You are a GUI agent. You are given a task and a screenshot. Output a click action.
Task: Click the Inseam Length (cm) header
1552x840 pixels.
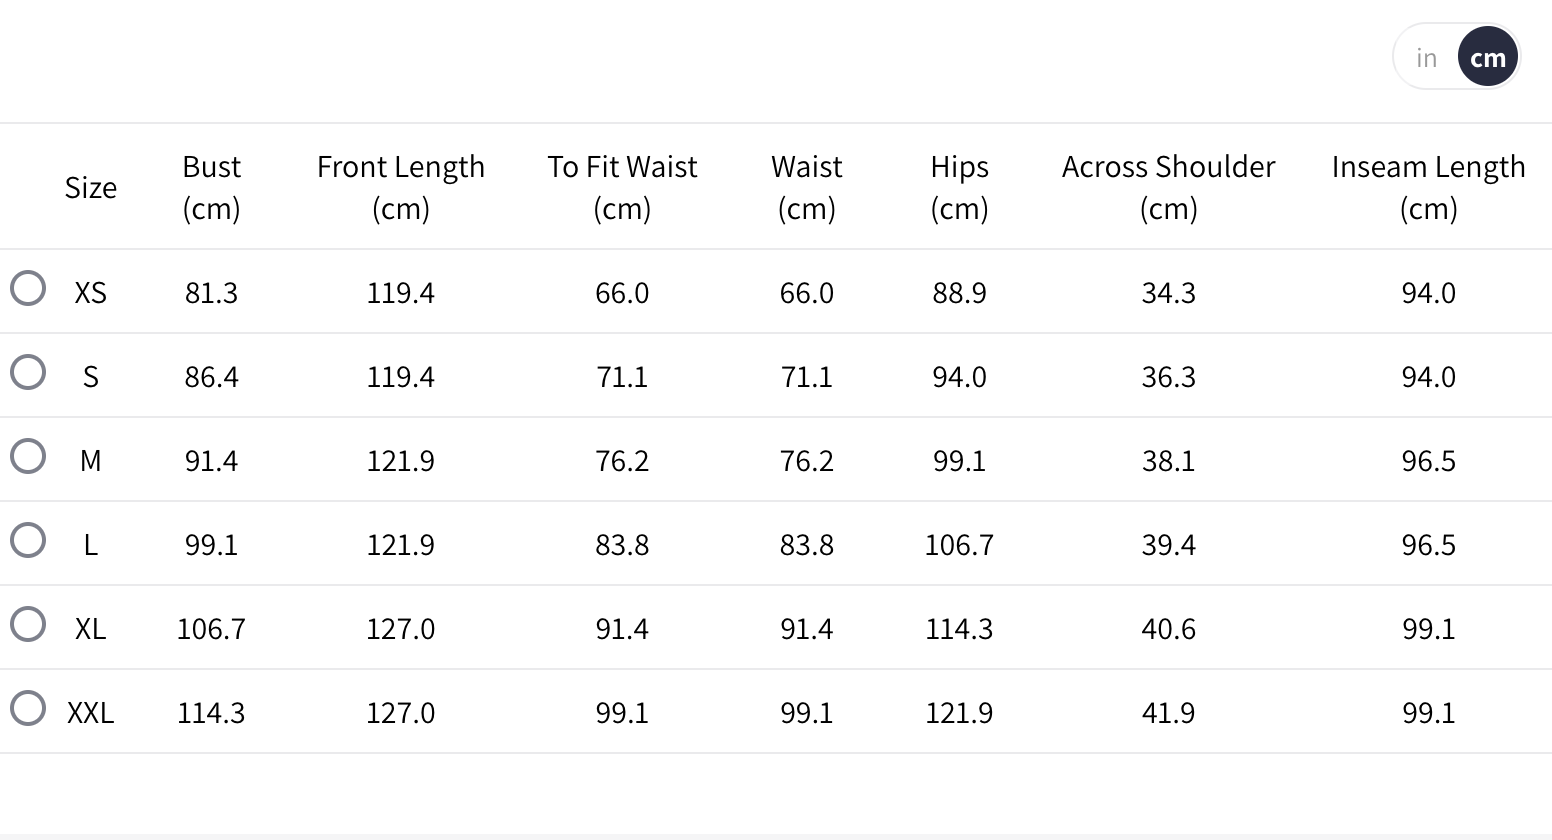(x=1428, y=187)
